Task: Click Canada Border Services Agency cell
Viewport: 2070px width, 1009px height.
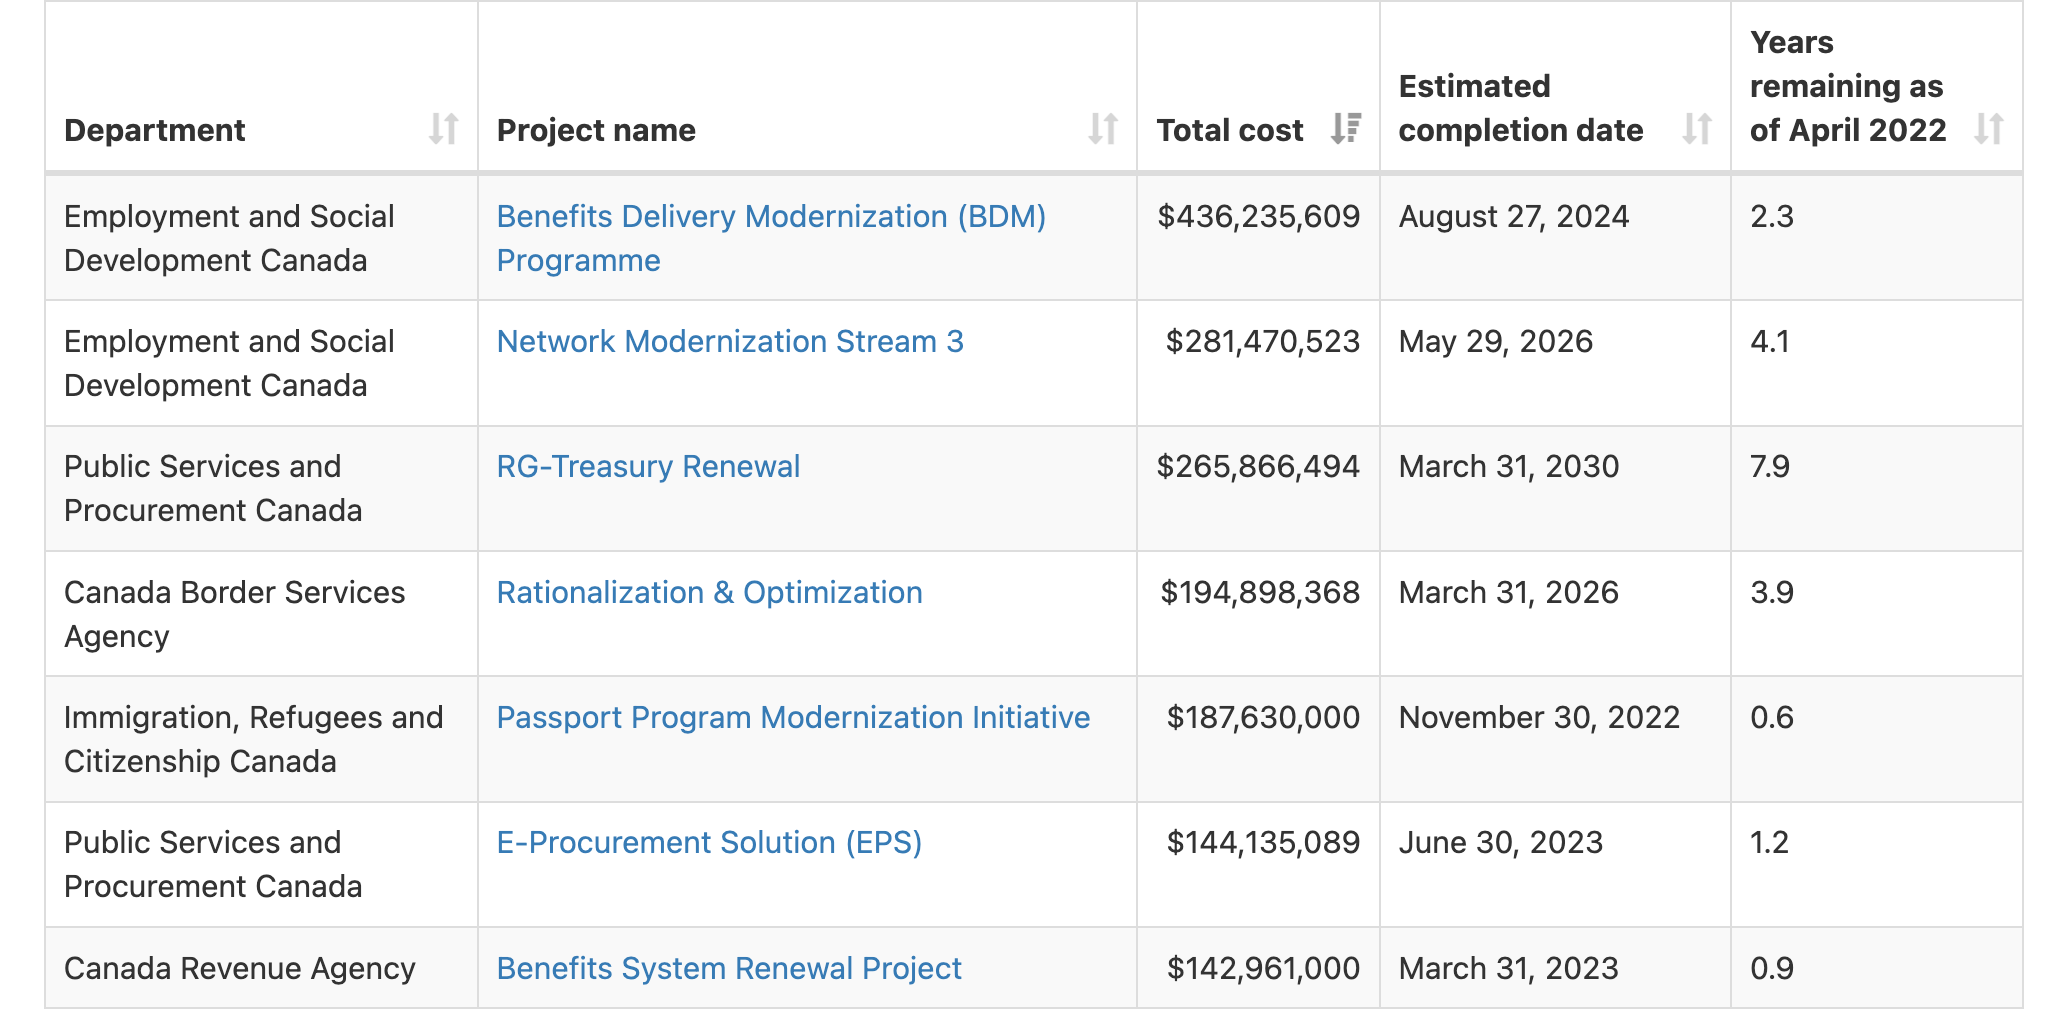Action: tap(261, 614)
